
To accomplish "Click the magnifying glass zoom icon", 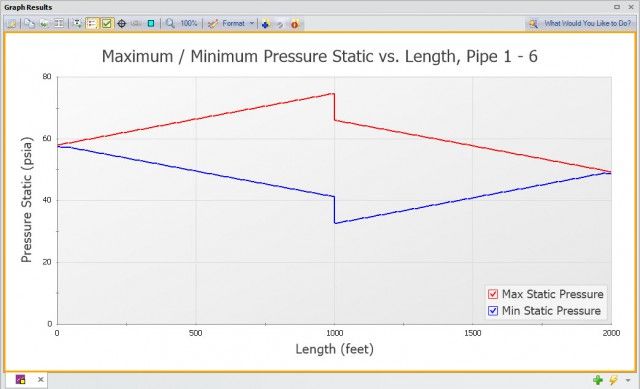I will pos(170,24).
